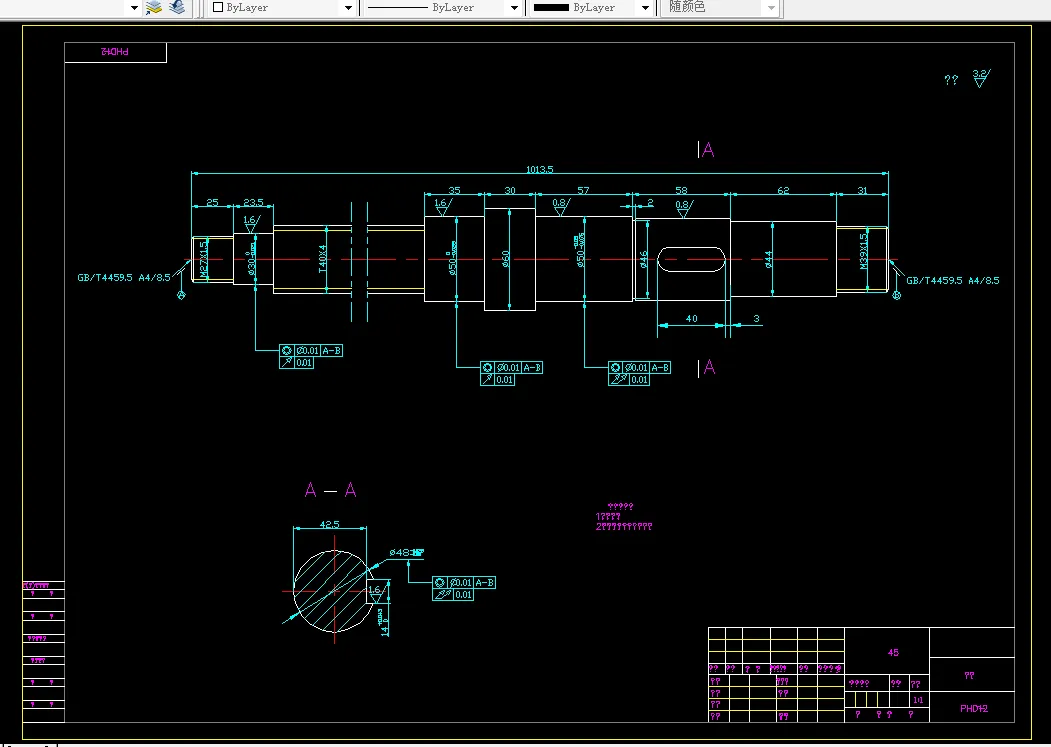This screenshot has width=1051, height=747.
Task: Pick the 31 length dimension
Action: [x=863, y=190]
